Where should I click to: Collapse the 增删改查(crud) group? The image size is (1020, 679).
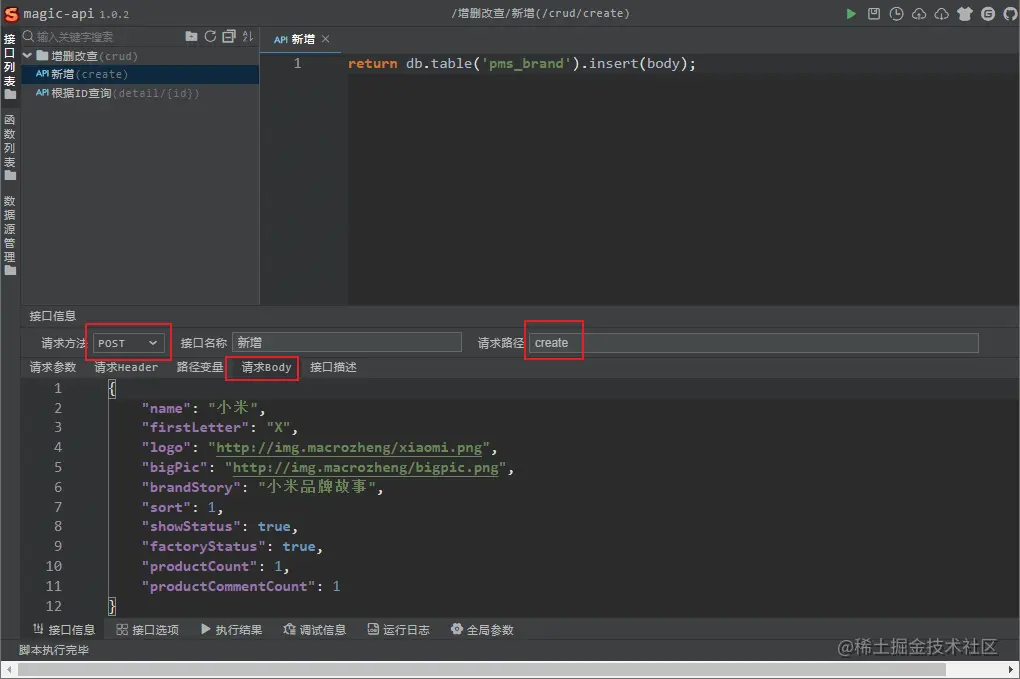[x=27, y=56]
